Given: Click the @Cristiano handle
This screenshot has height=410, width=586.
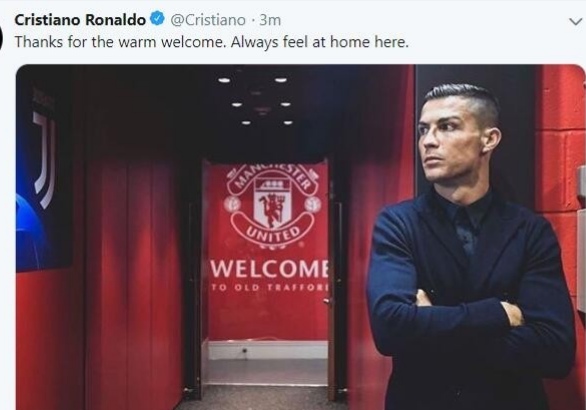Looking at the screenshot, I should [208, 20].
